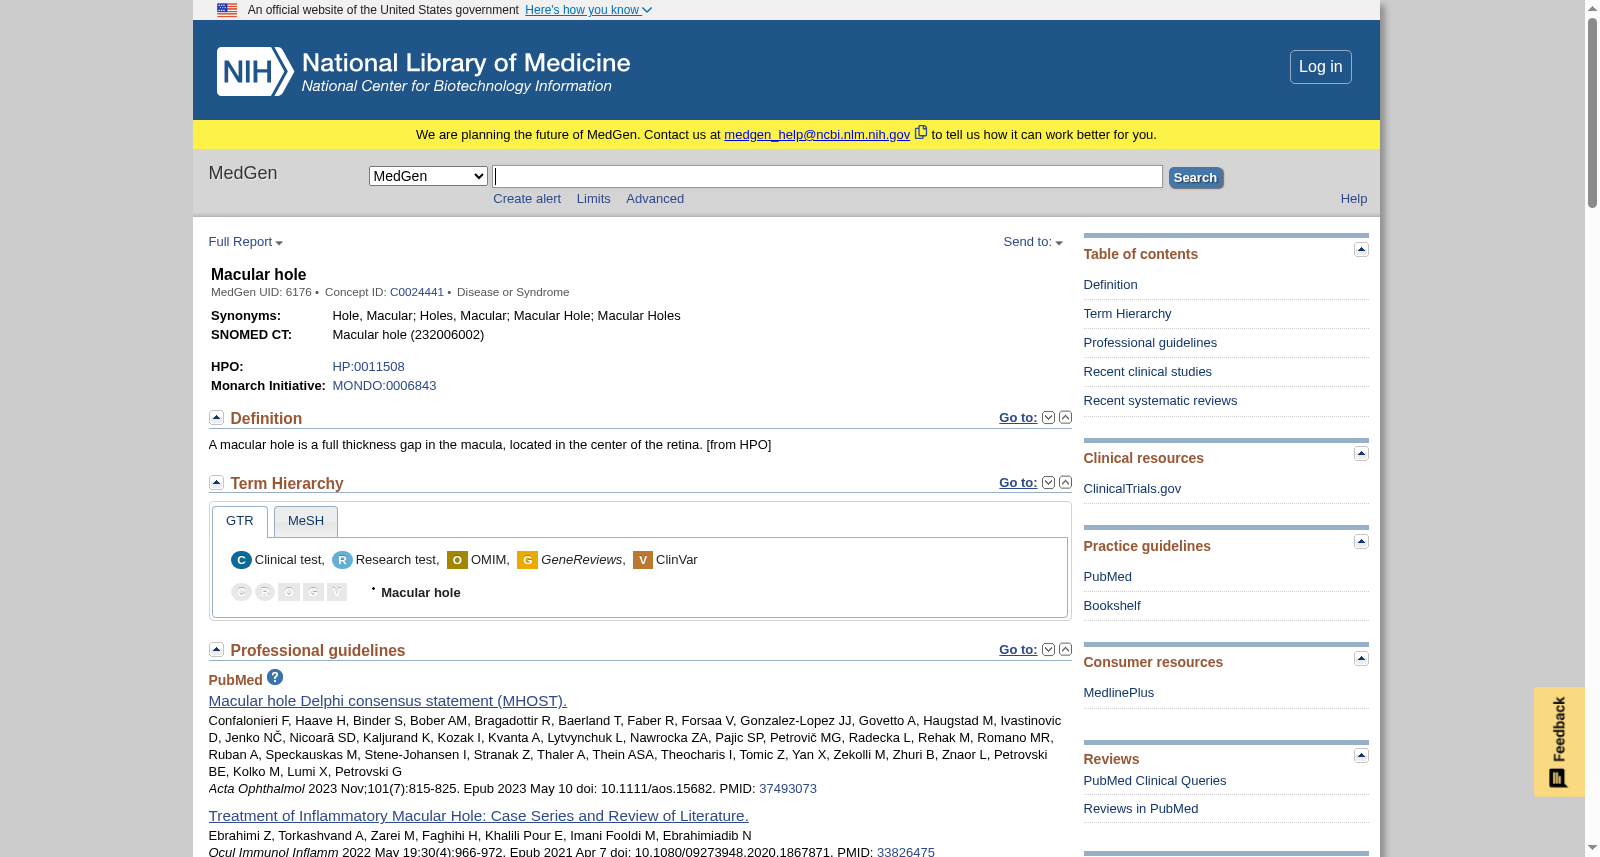Jump up from the Definition section arrow

(x=1065, y=417)
